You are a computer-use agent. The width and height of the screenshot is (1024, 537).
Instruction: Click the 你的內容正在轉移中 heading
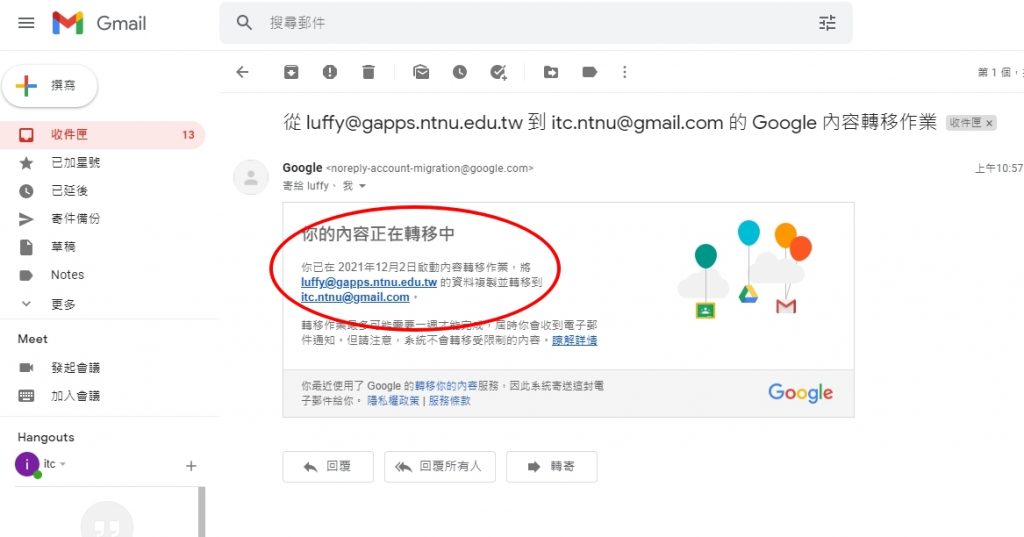(x=378, y=234)
